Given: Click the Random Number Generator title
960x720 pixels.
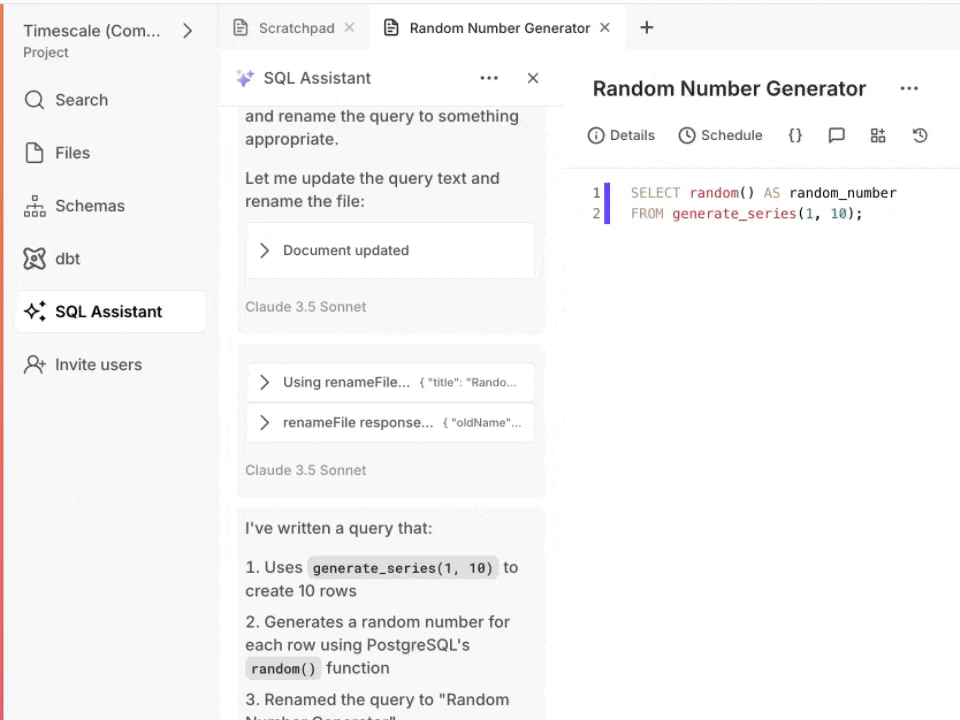Looking at the screenshot, I should pos(729,89).
